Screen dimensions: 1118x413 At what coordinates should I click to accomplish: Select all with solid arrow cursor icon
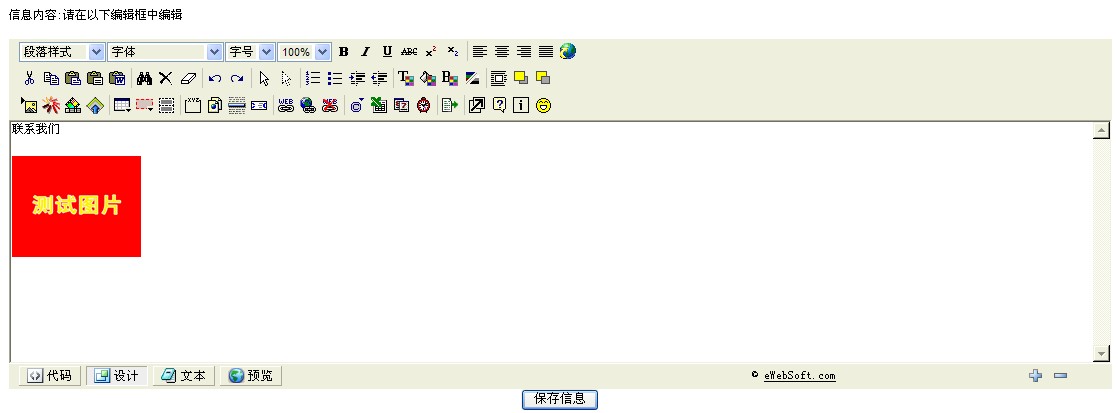264,78
